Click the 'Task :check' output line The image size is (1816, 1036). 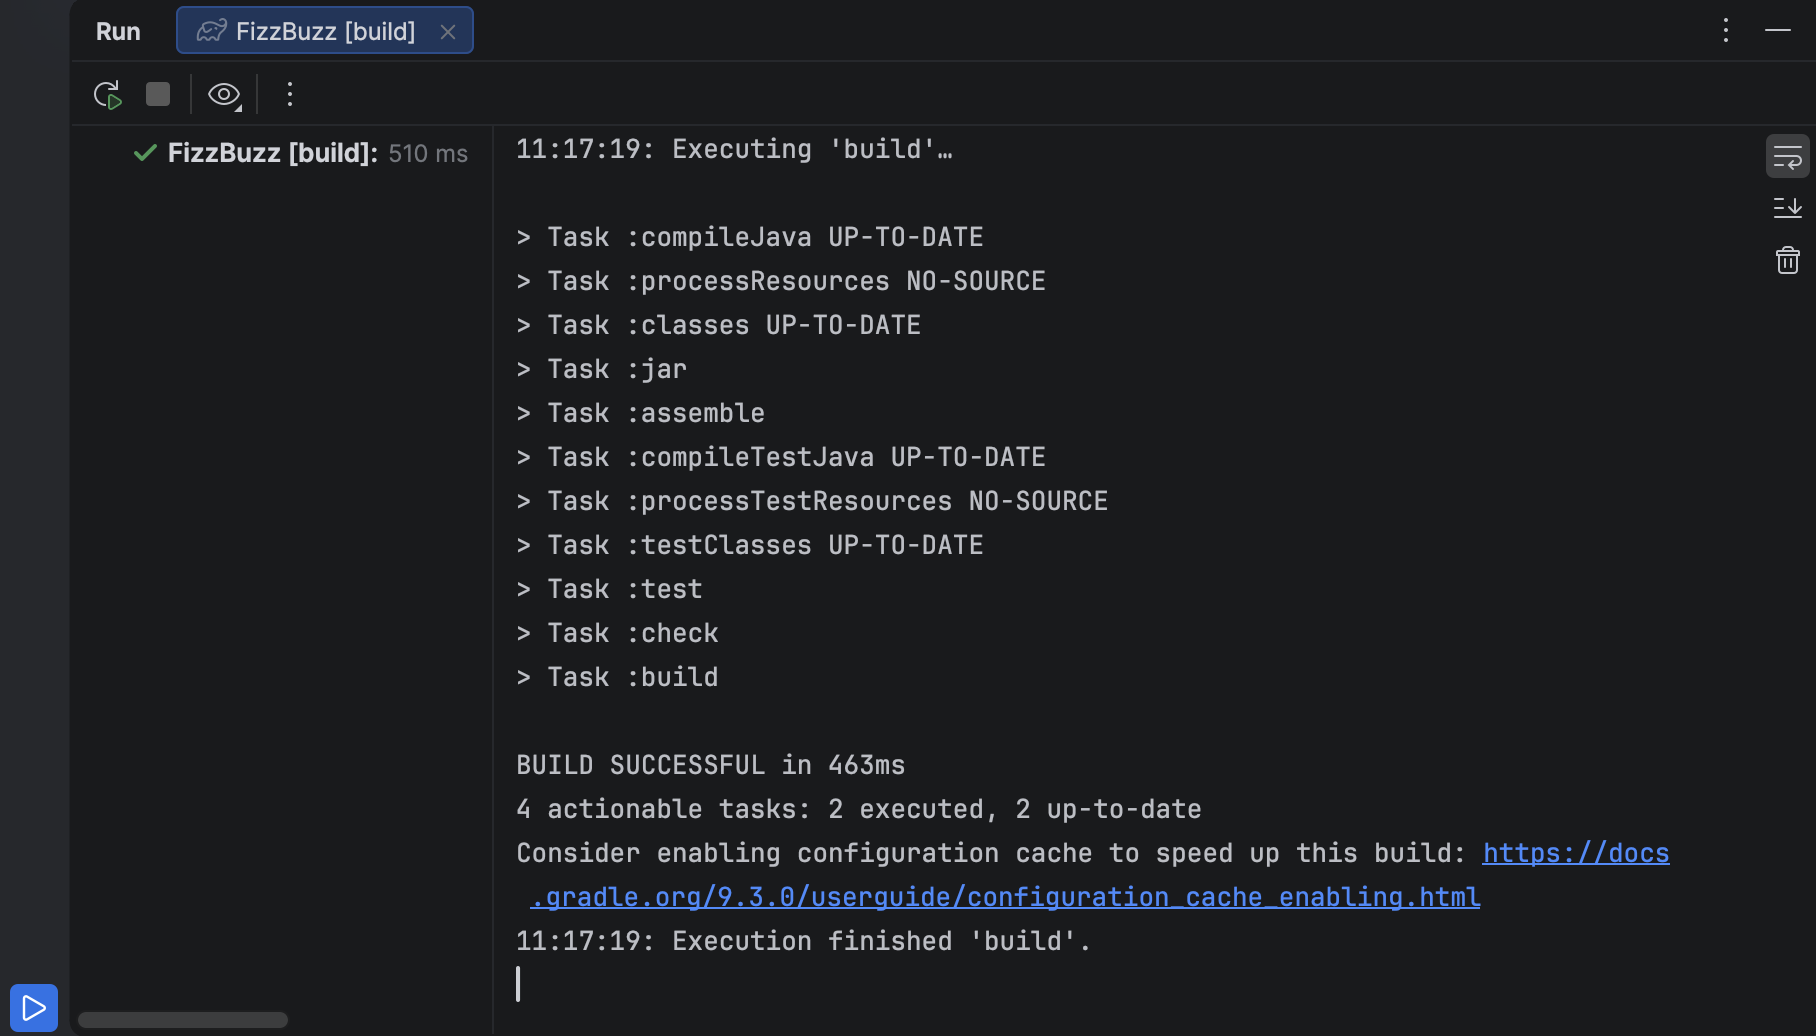pos(617,633)
